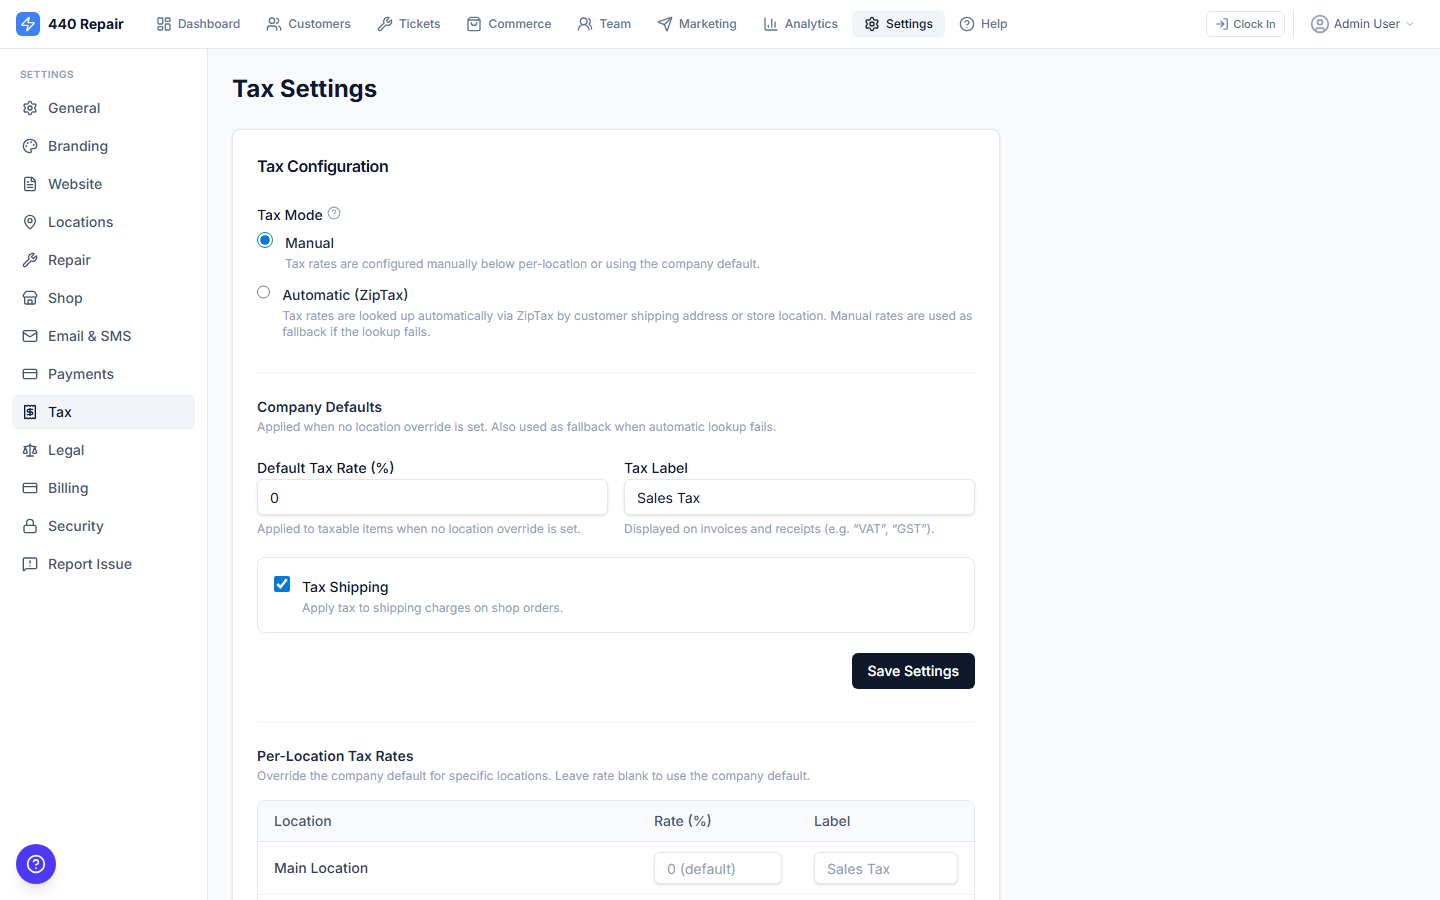Choose Automatic (ZipTax) tax mode
Image resolution: width=1440 pixels, height=900 pixels.
click(x=263, y=292)
